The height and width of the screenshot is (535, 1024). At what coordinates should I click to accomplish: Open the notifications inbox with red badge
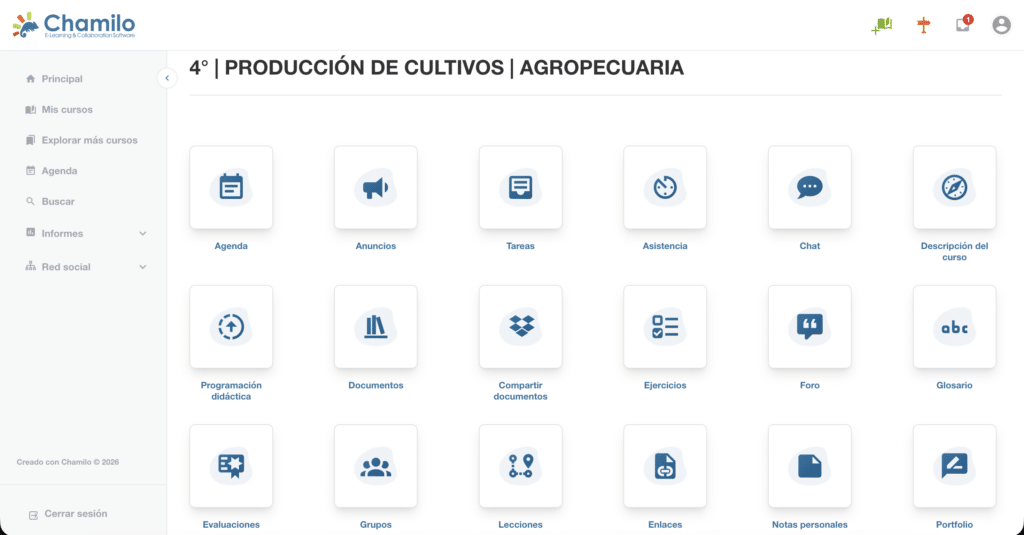click(963, 24)
